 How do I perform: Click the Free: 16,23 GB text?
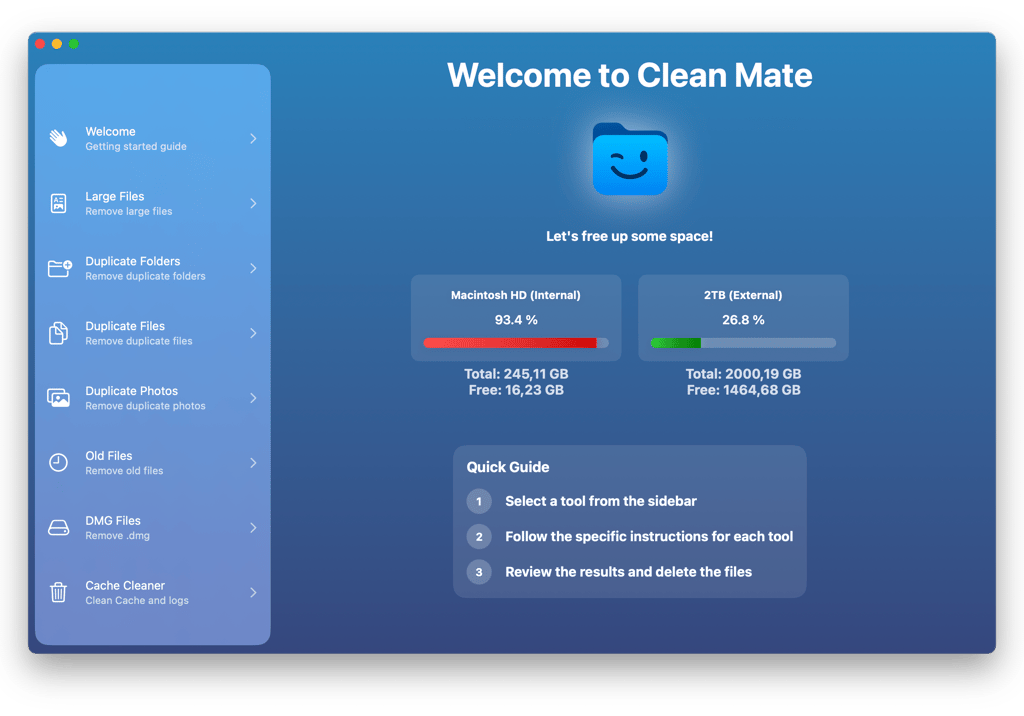(516, 390)
